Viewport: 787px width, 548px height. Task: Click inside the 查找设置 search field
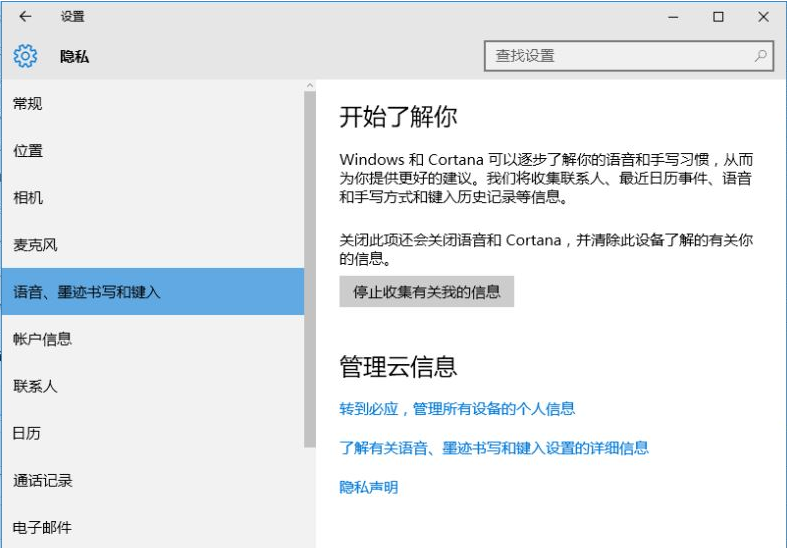[620, 56]
